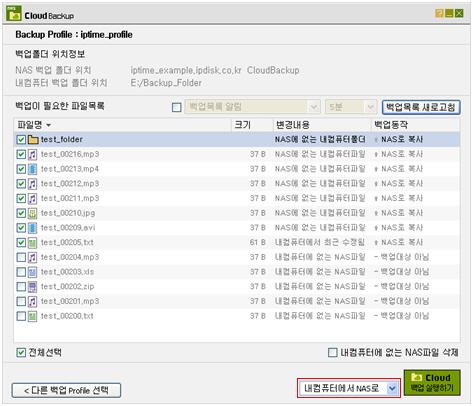Click the 백업목록 새로고침 button
The image size is (473, 406).
point(421,107)
